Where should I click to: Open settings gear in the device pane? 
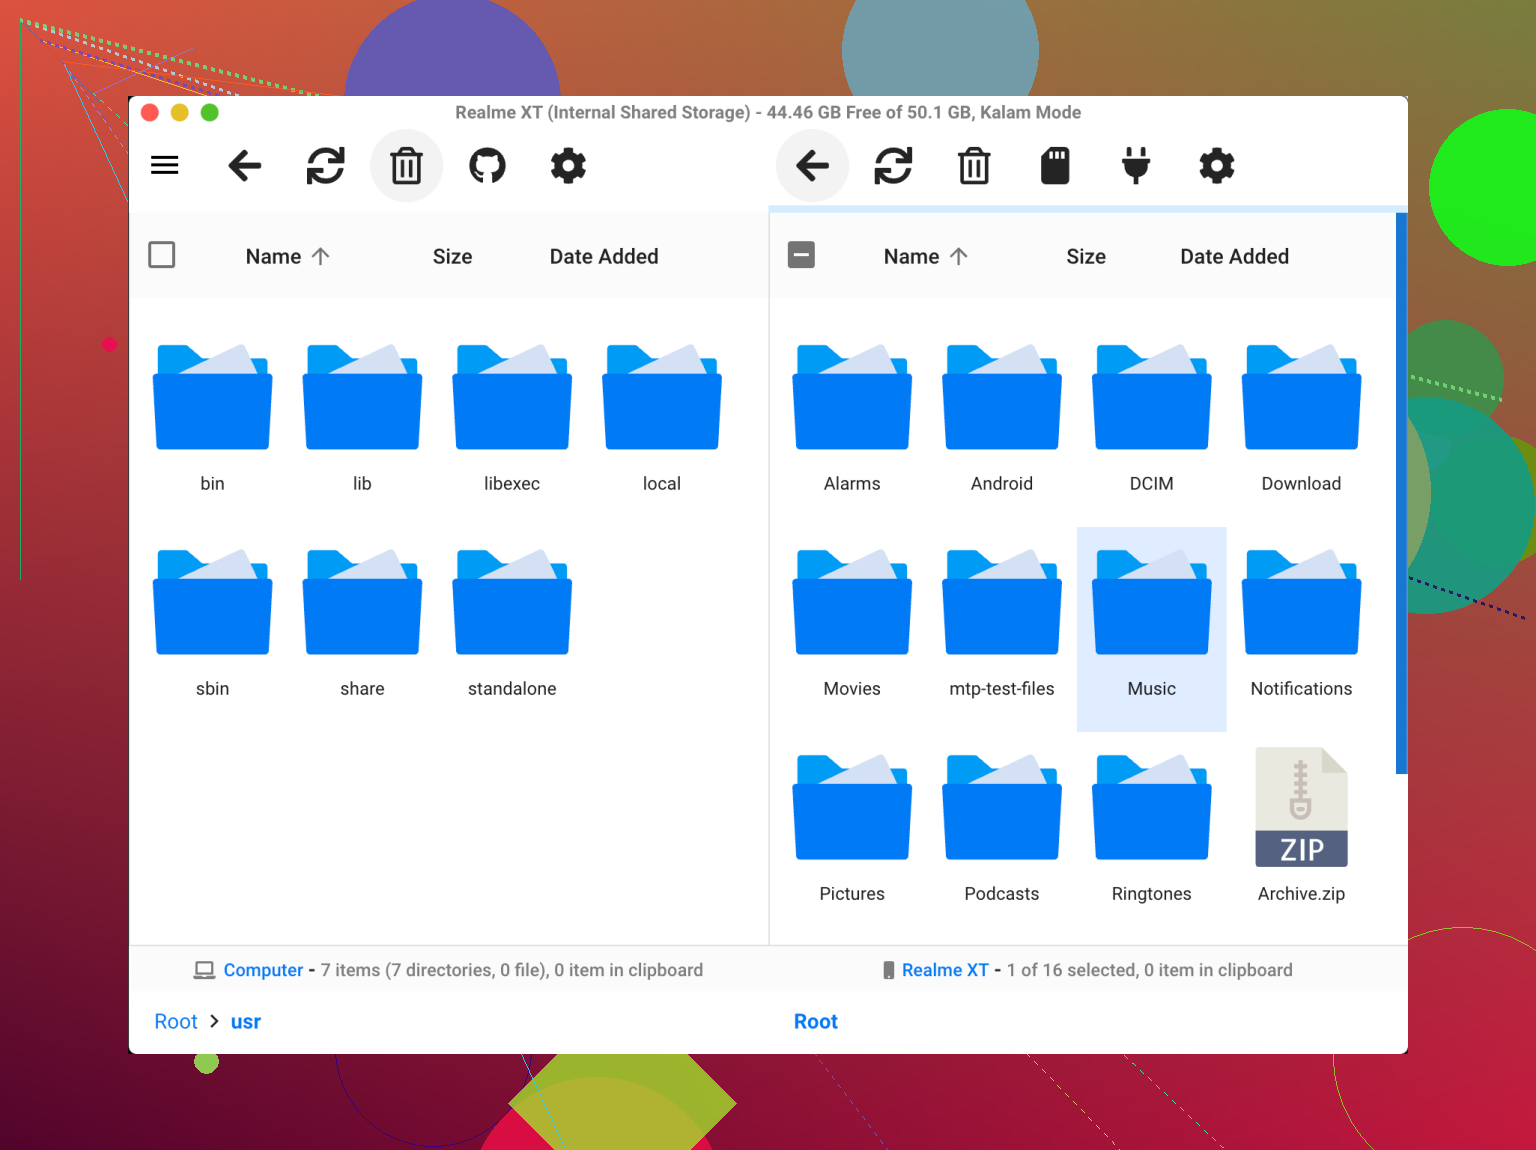pyautogui.click(x=1217, y=166)
